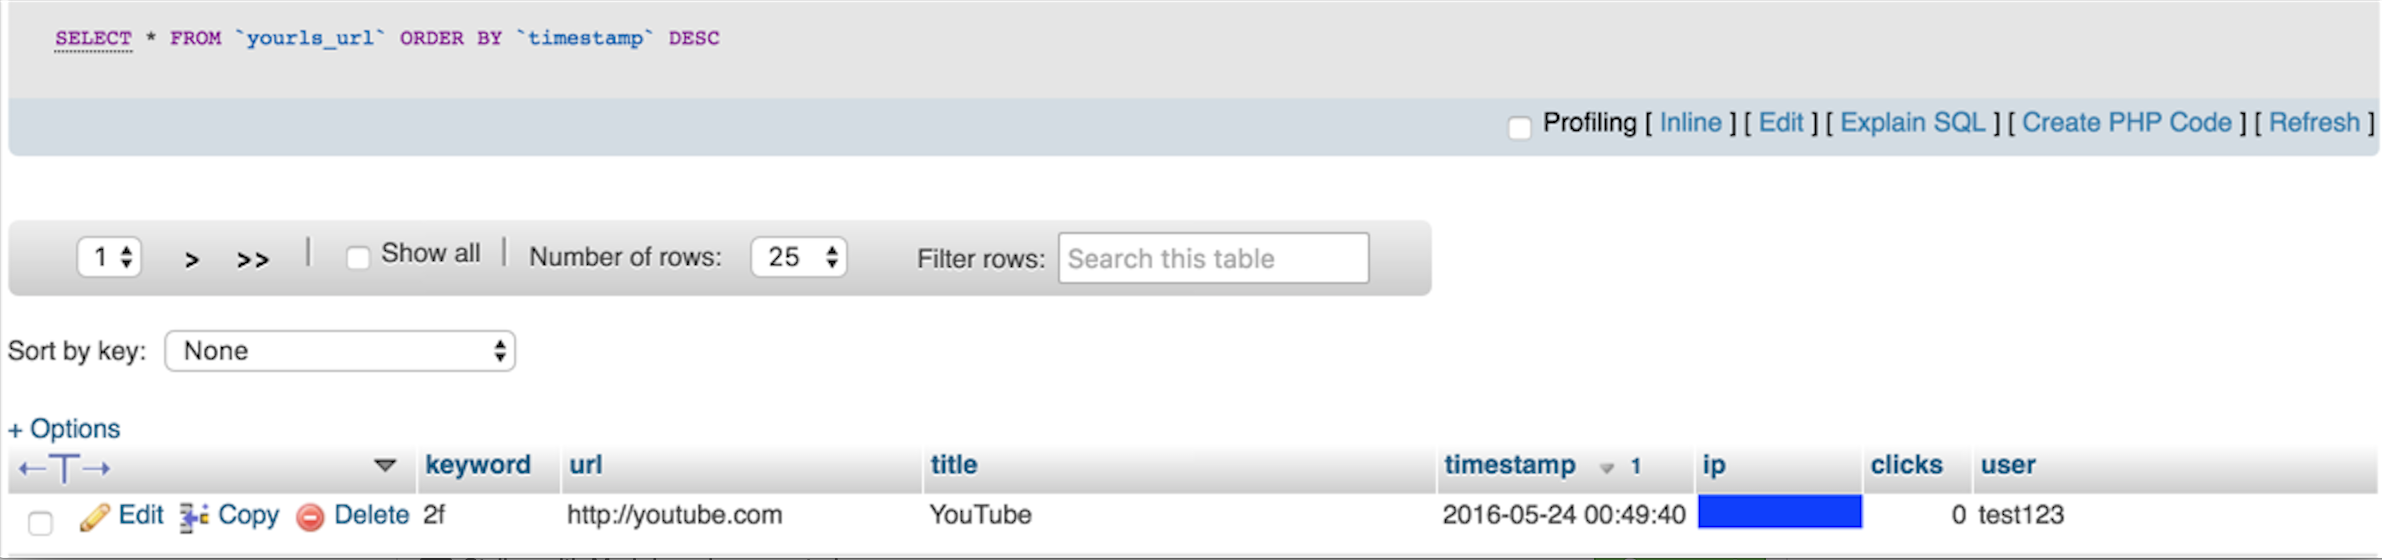Click the red Delete icon
Screen dimensions: 2382x560
coord(310,517)
